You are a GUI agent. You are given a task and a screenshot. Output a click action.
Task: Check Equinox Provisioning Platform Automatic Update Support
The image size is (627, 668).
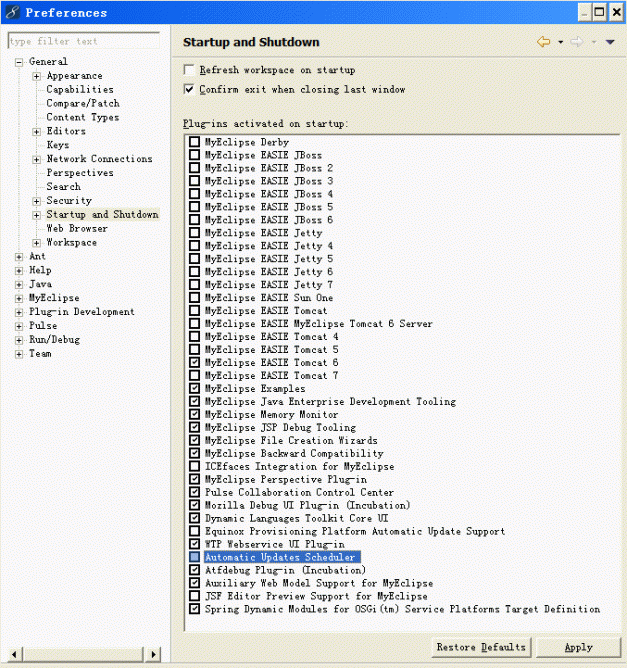[194, 531]
